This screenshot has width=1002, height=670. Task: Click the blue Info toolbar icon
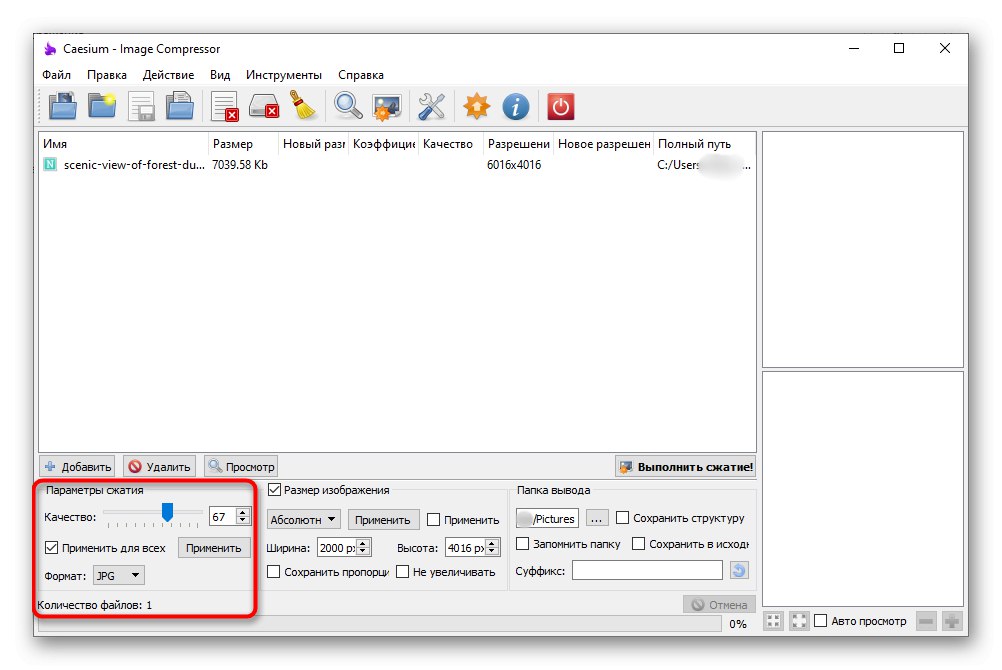pyautogui.click(x=516, y=106)
